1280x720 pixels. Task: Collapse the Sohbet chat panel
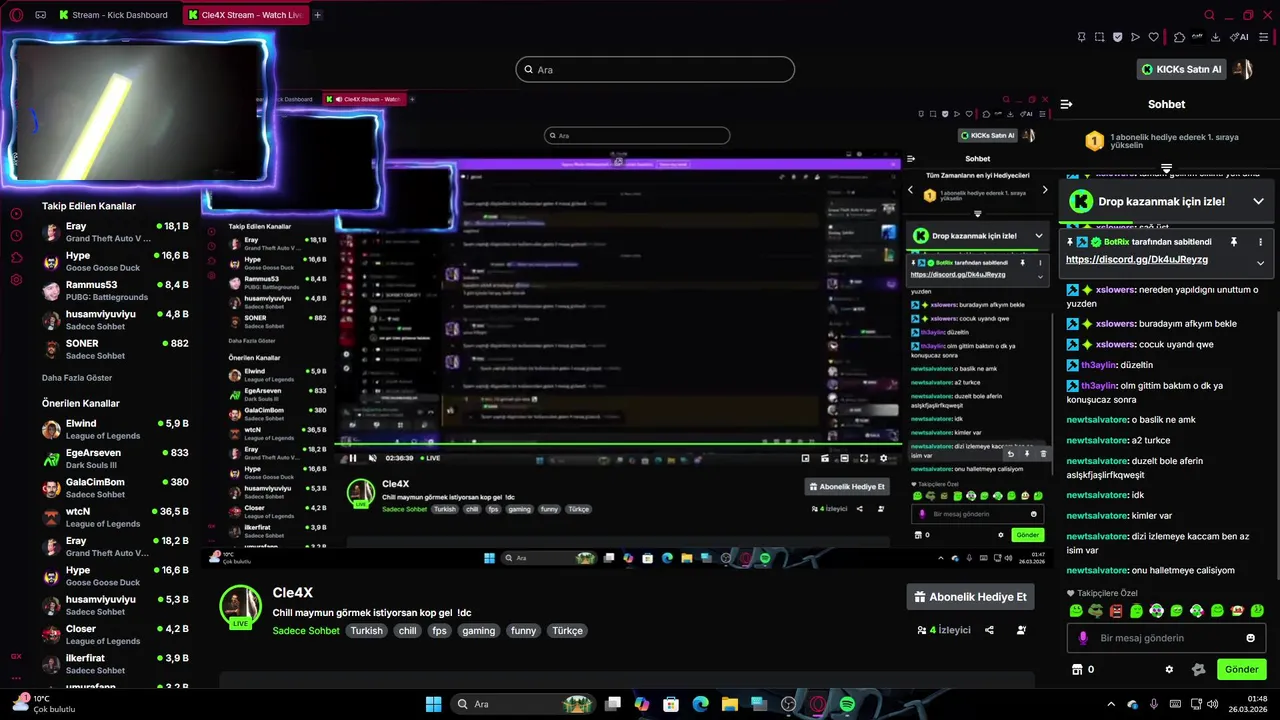[x=1067, y=104]
